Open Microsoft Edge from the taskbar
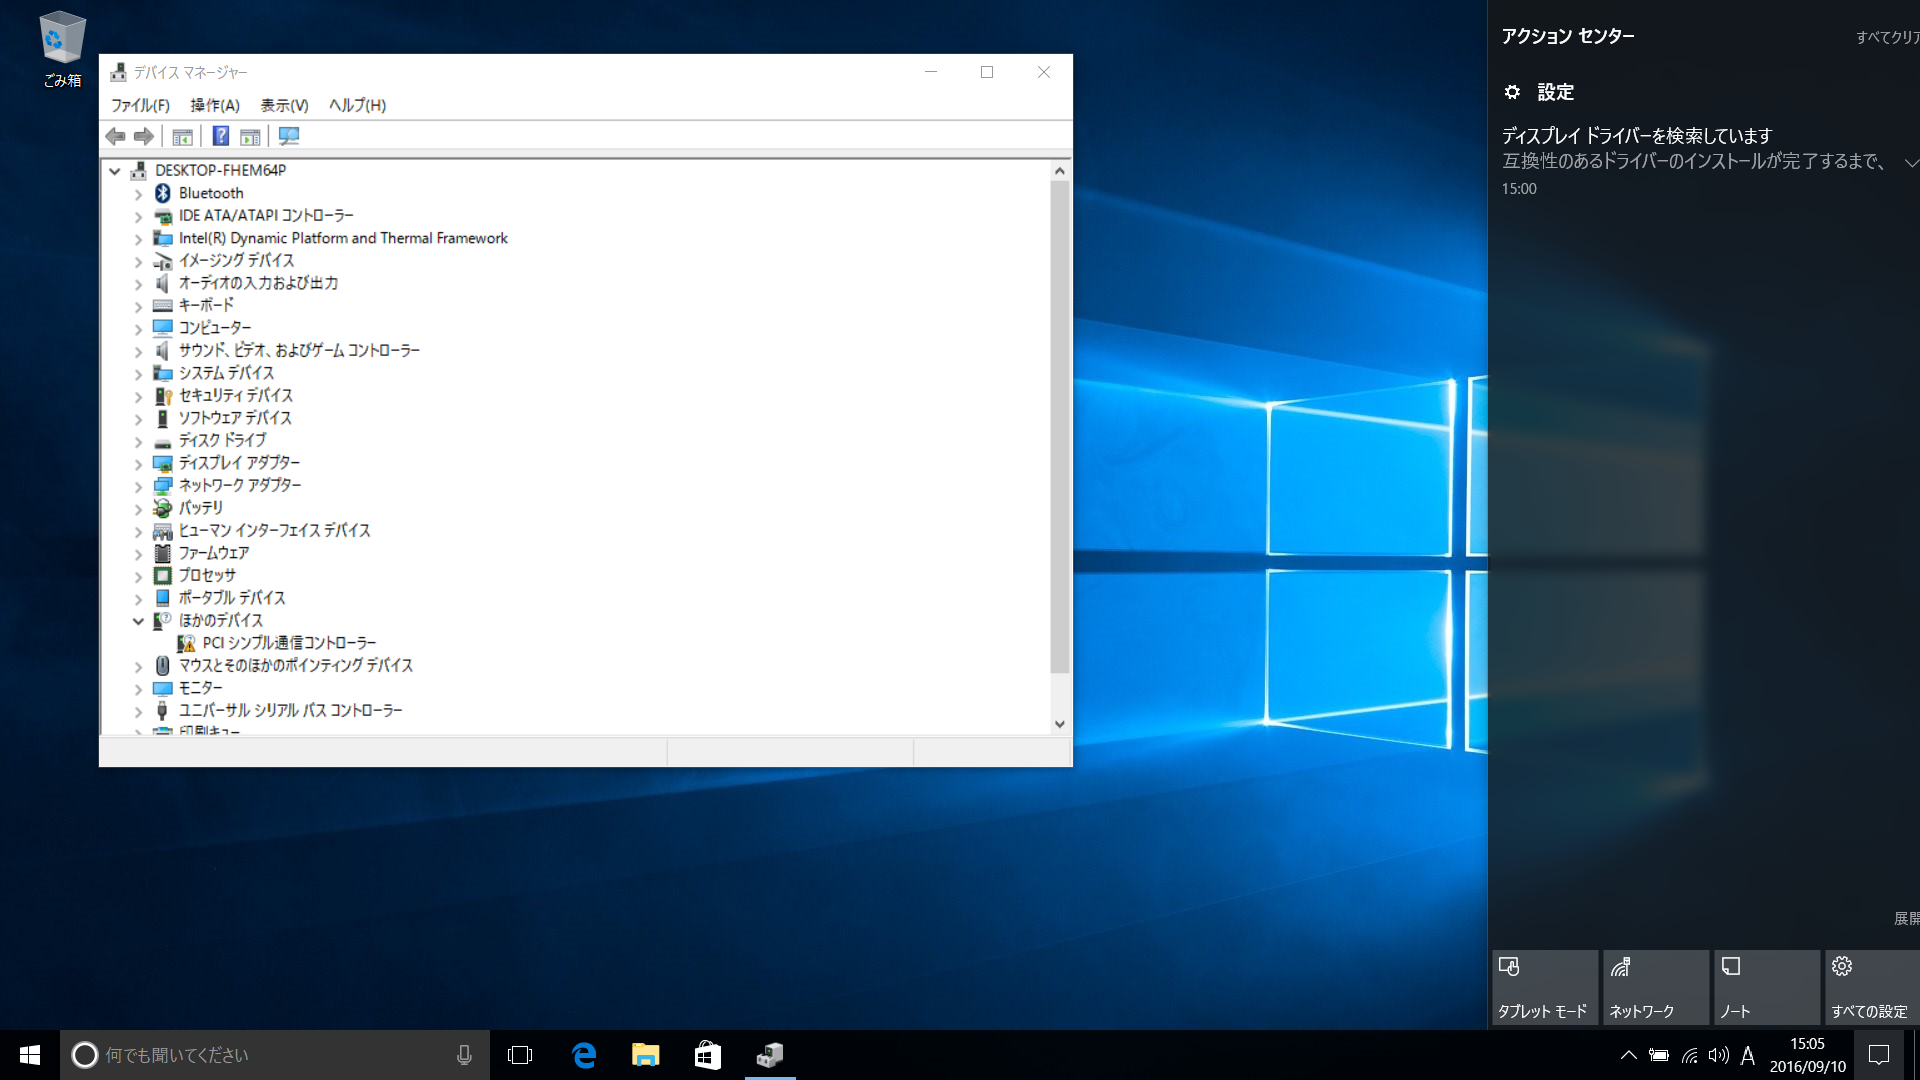The width and height of the screenshot is (1920, 1080). click(584, 1055)
